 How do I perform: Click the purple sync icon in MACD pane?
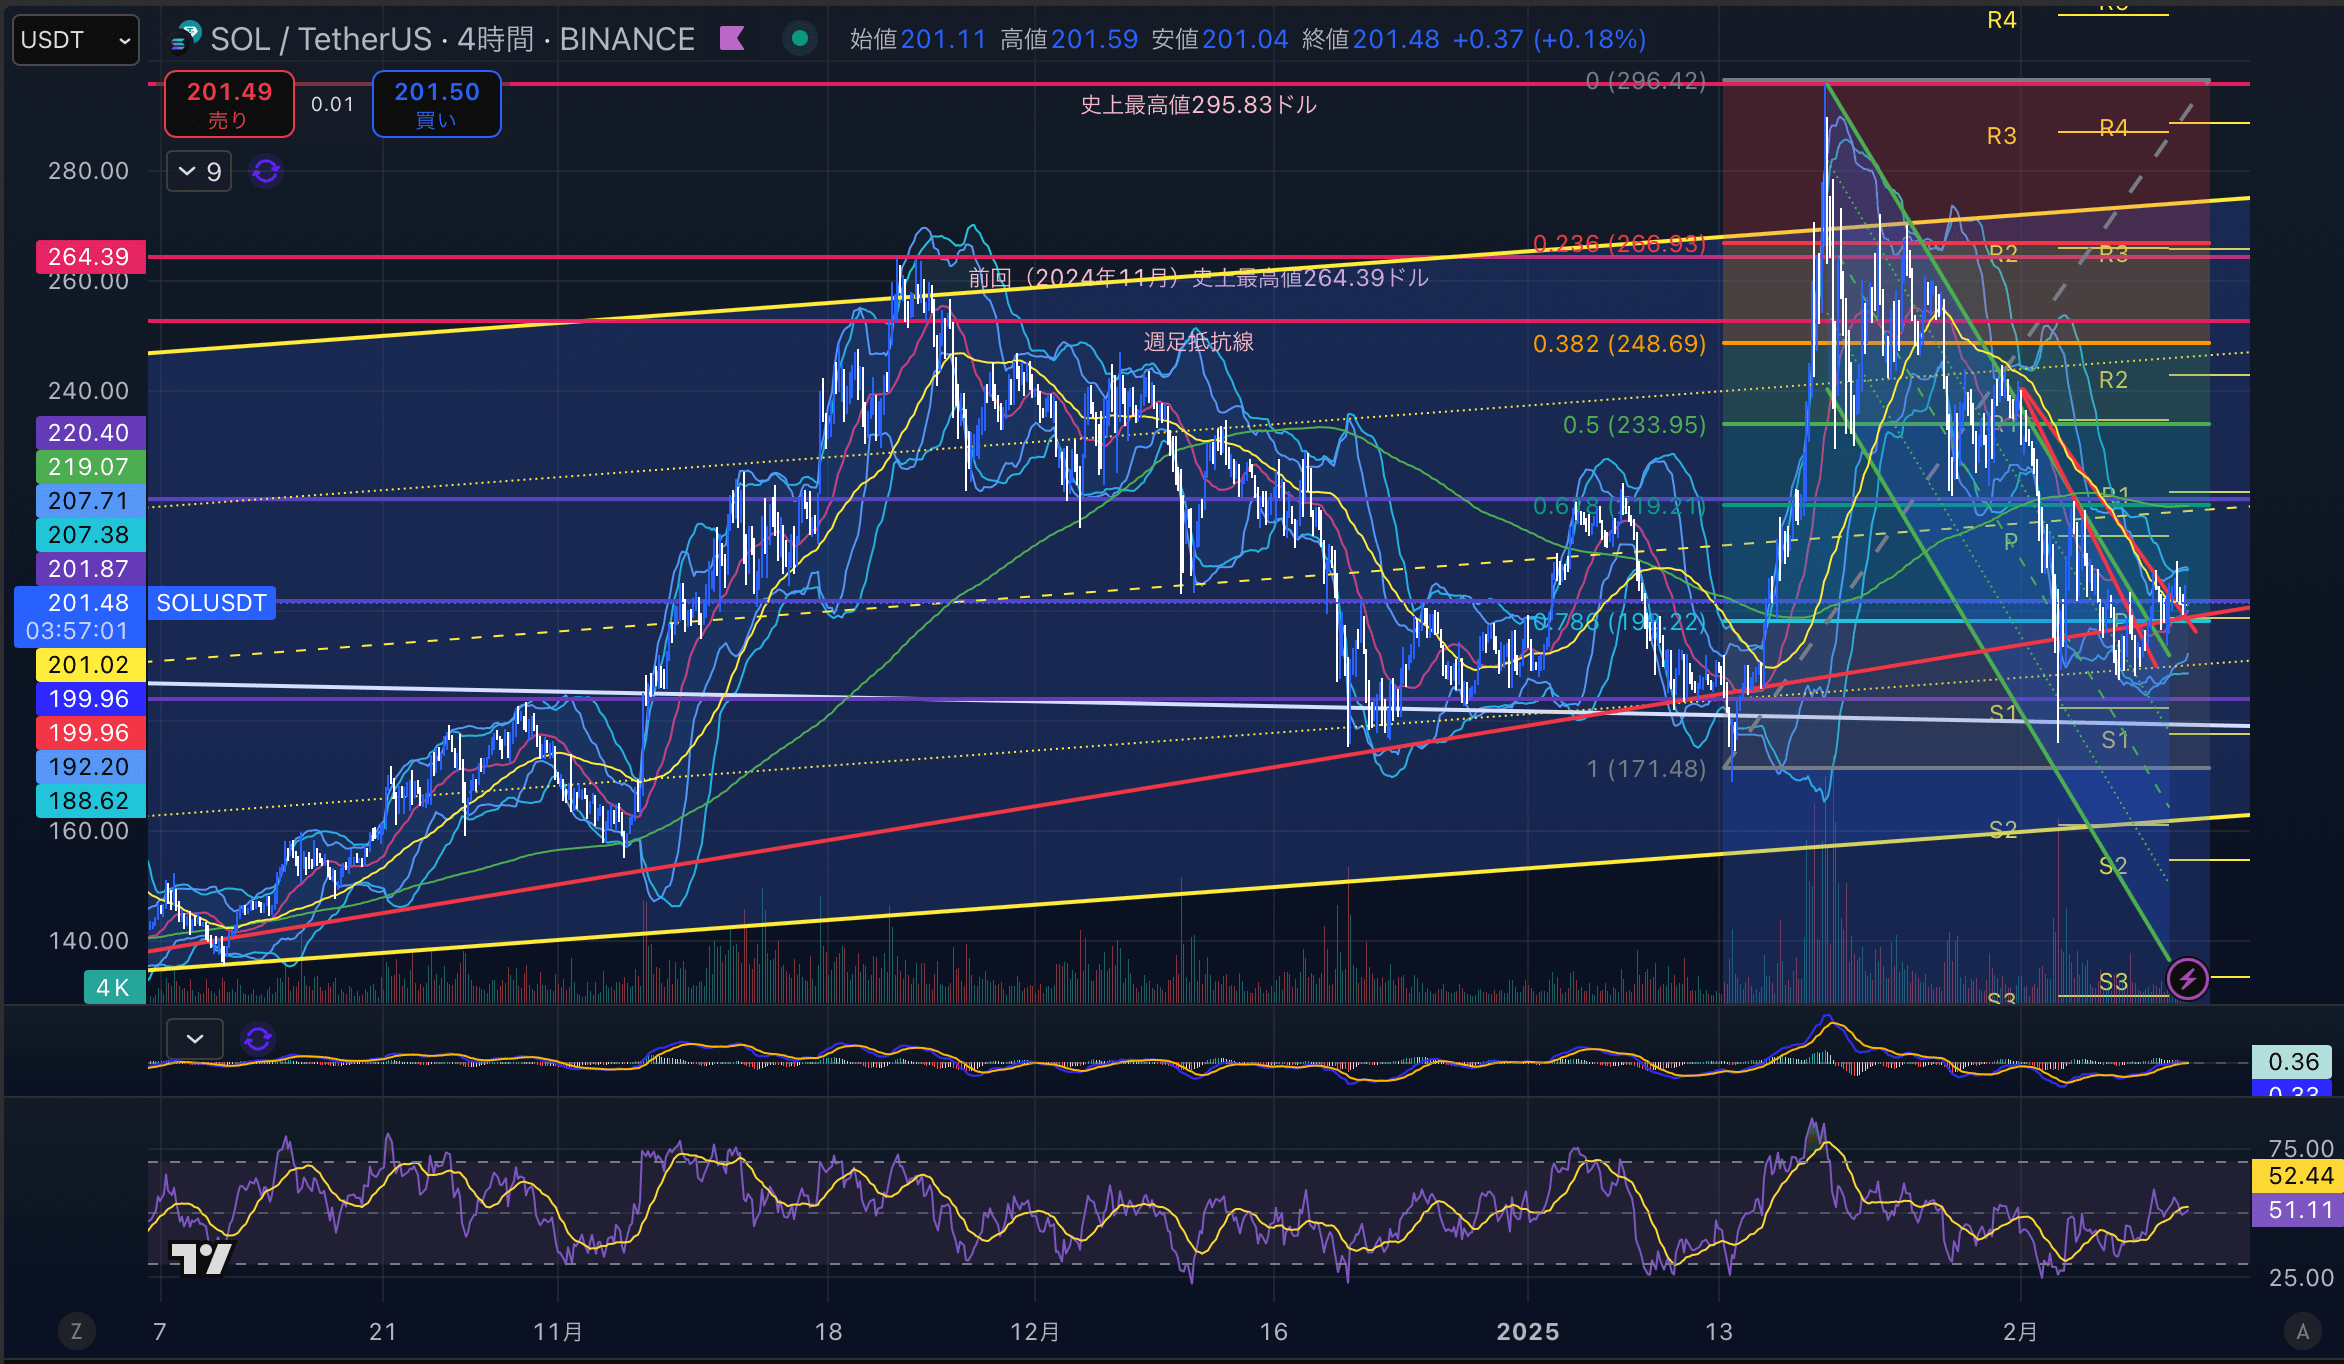(x=258, y=1039)
